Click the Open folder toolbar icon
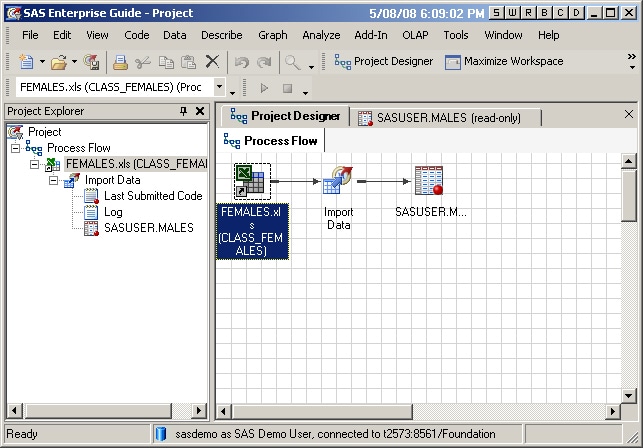Screen dimensions: 643x448 58,62
